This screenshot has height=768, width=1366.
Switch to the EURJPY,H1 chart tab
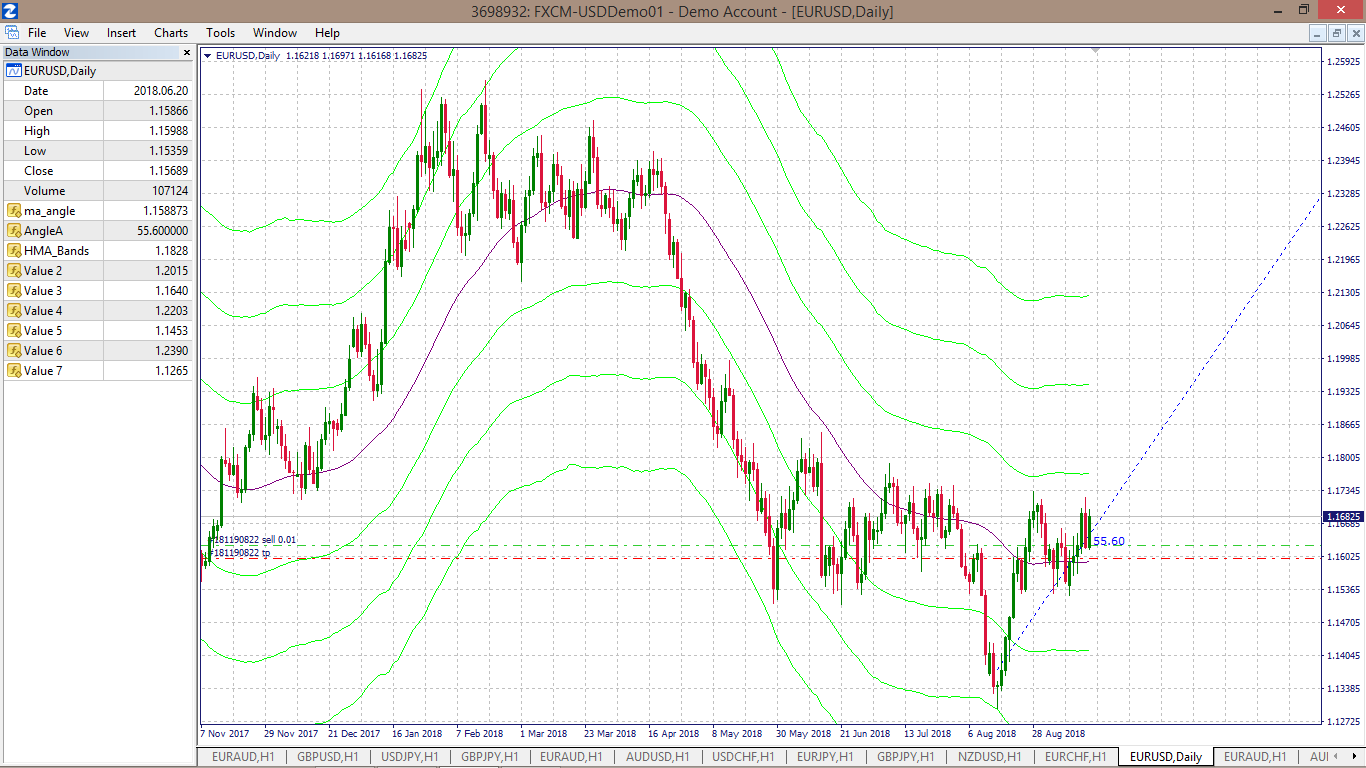click(826, 757)
